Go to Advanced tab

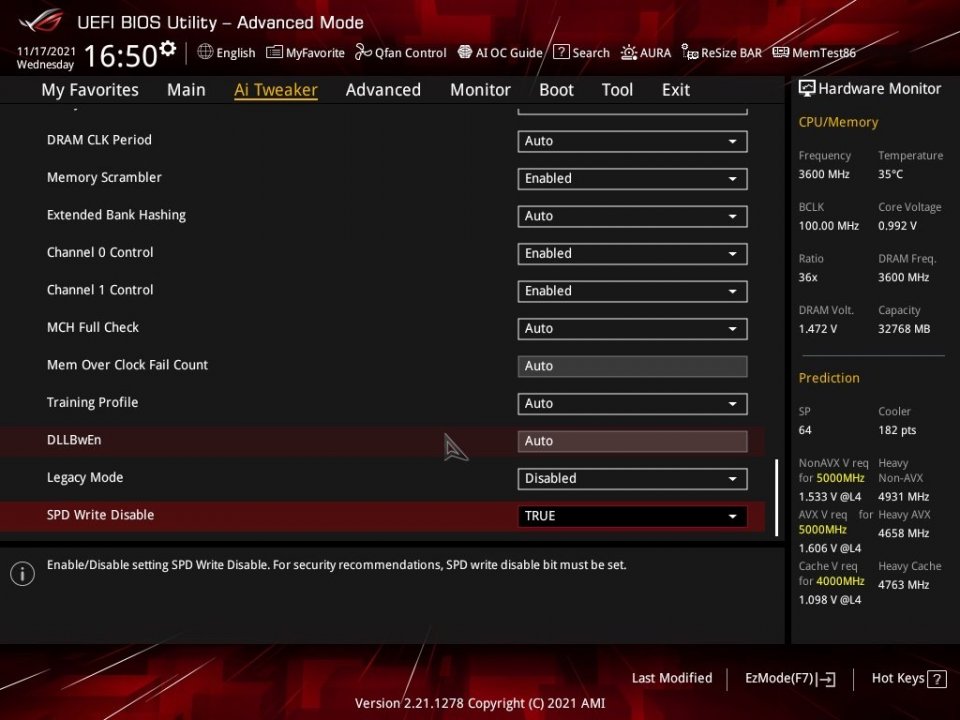point(383,90)
